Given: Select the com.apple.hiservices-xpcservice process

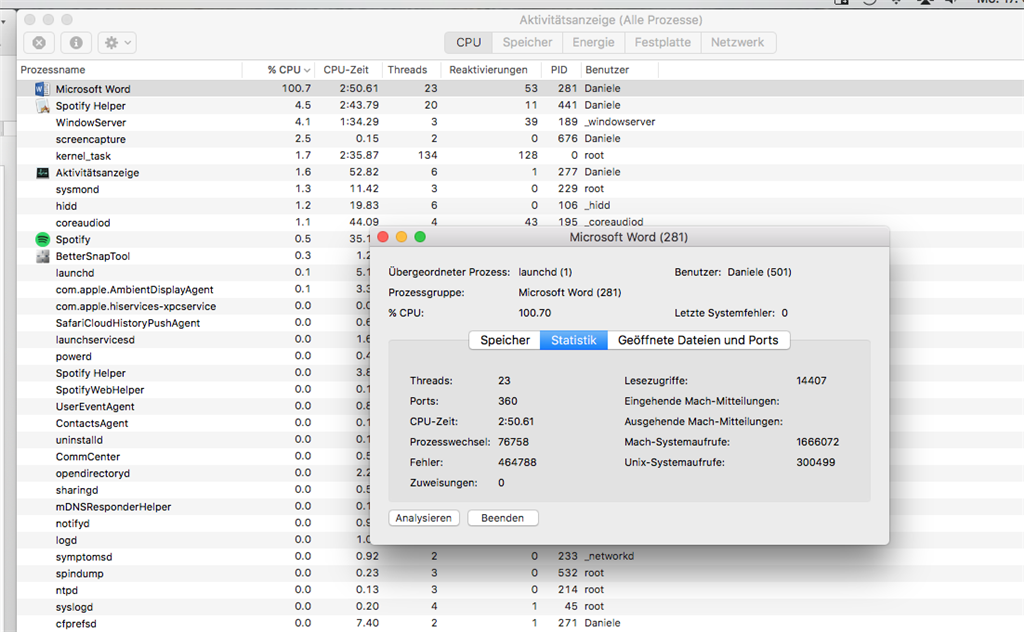Looking at the screenshot, I should click(x=194, y=306).
